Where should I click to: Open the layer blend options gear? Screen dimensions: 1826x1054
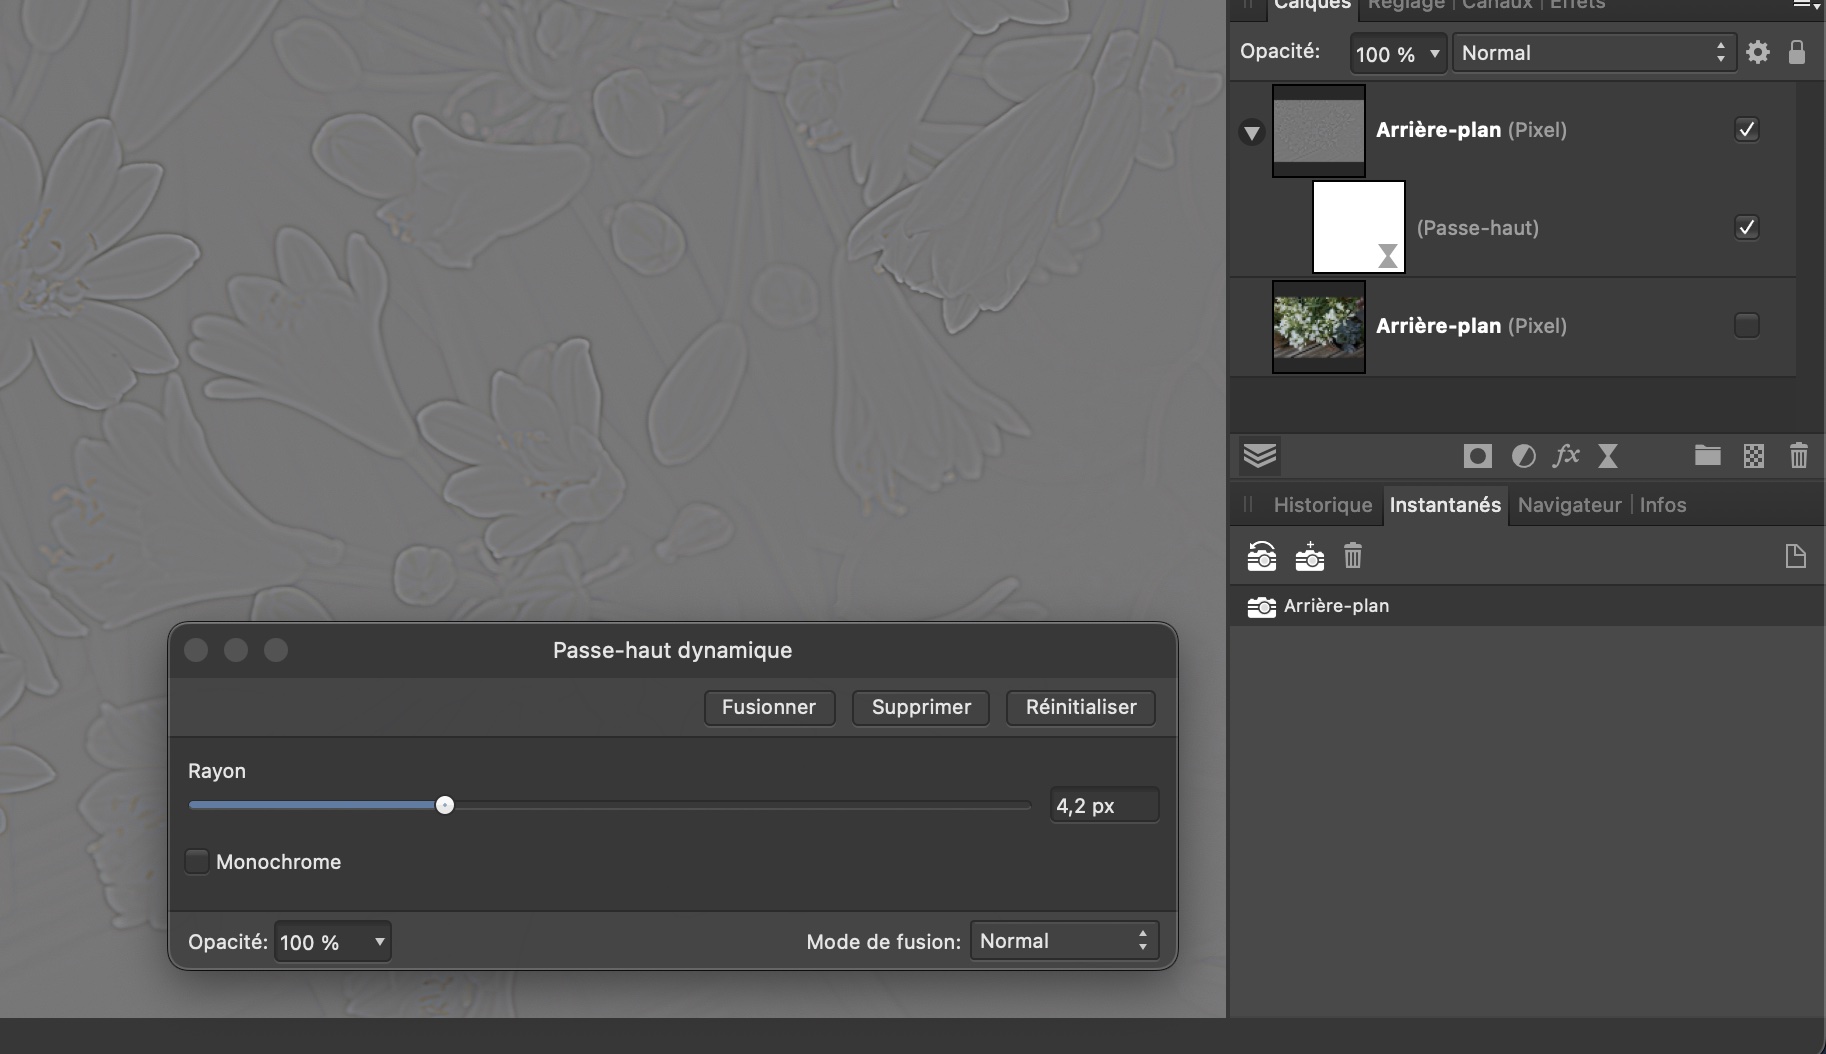pyautogui.click(x=1758, y=52)
